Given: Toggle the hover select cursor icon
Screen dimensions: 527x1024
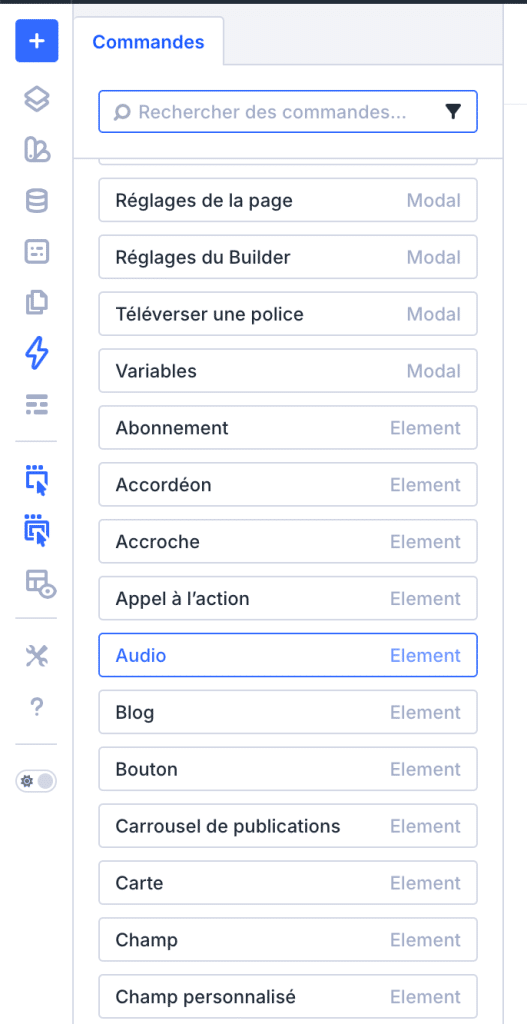Looking at the screenshot, I should click(37, 480).
